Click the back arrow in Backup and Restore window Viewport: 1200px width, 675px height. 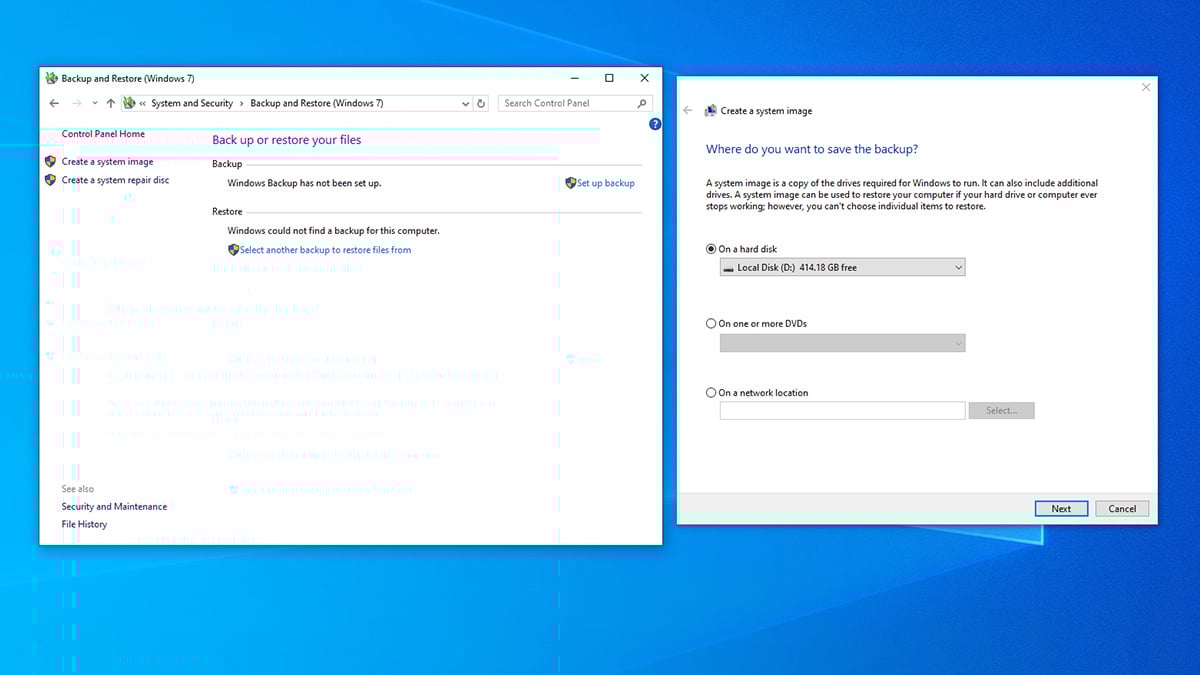point(54,103)
